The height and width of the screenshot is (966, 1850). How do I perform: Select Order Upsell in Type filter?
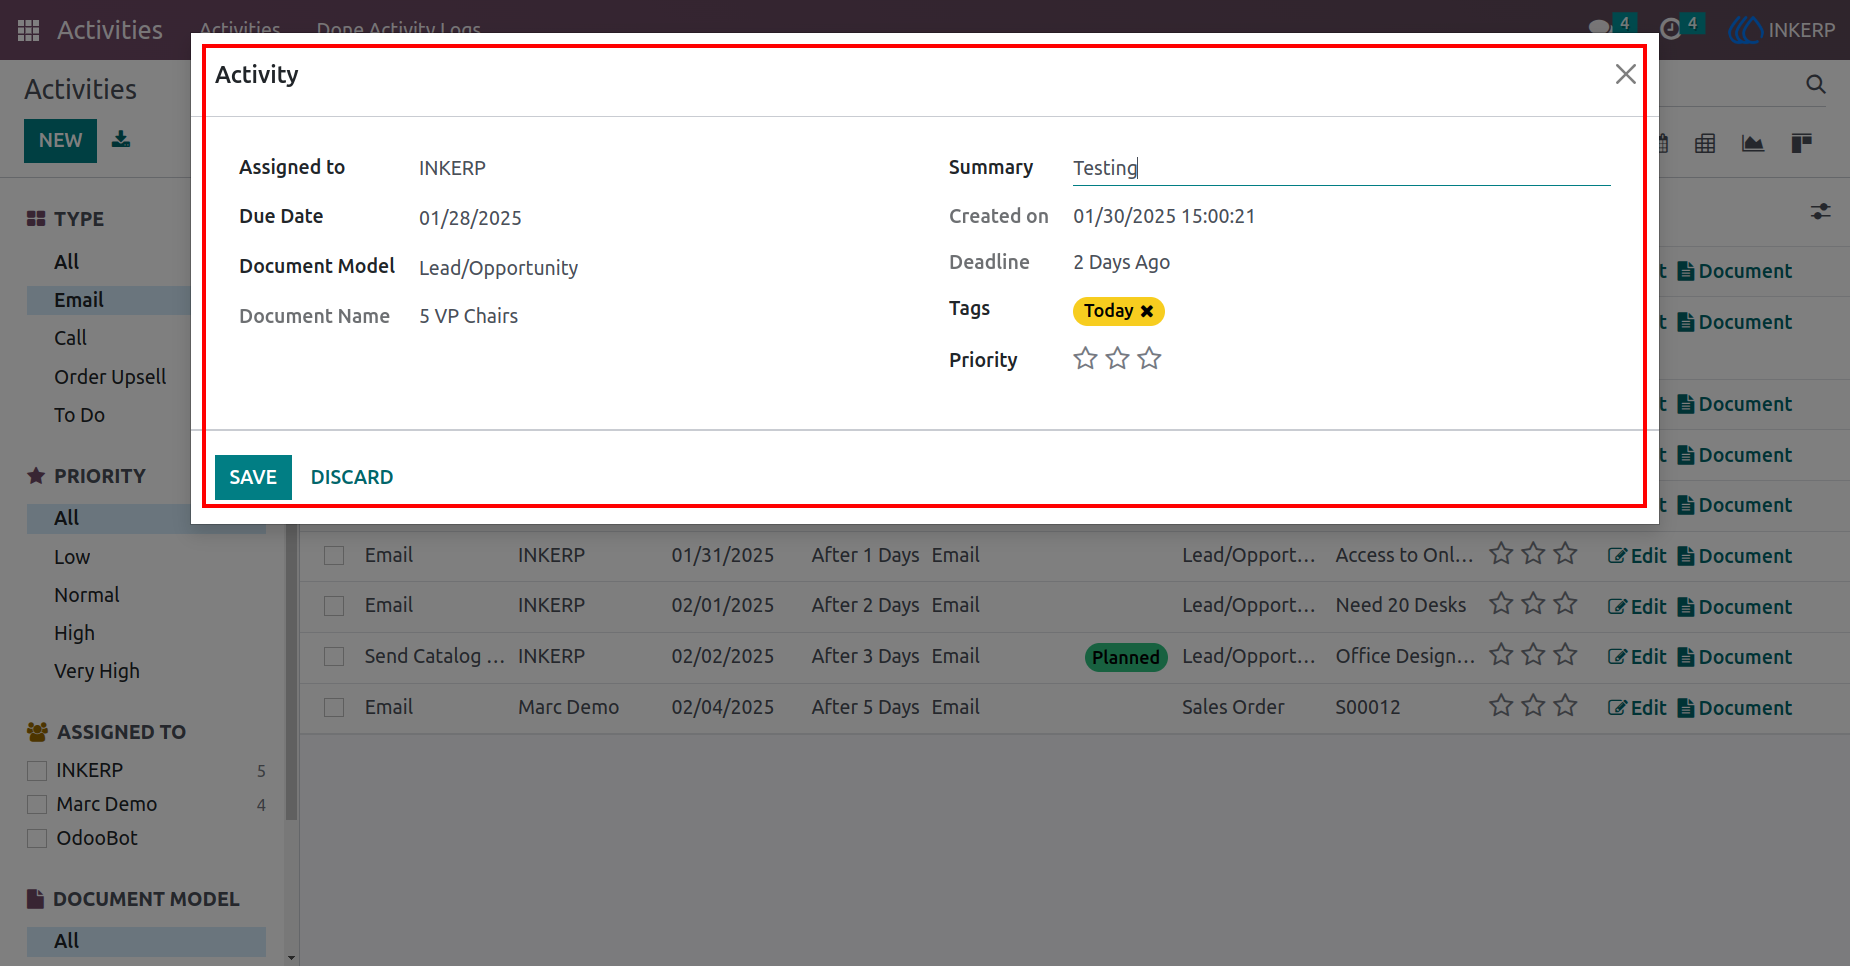110,377
